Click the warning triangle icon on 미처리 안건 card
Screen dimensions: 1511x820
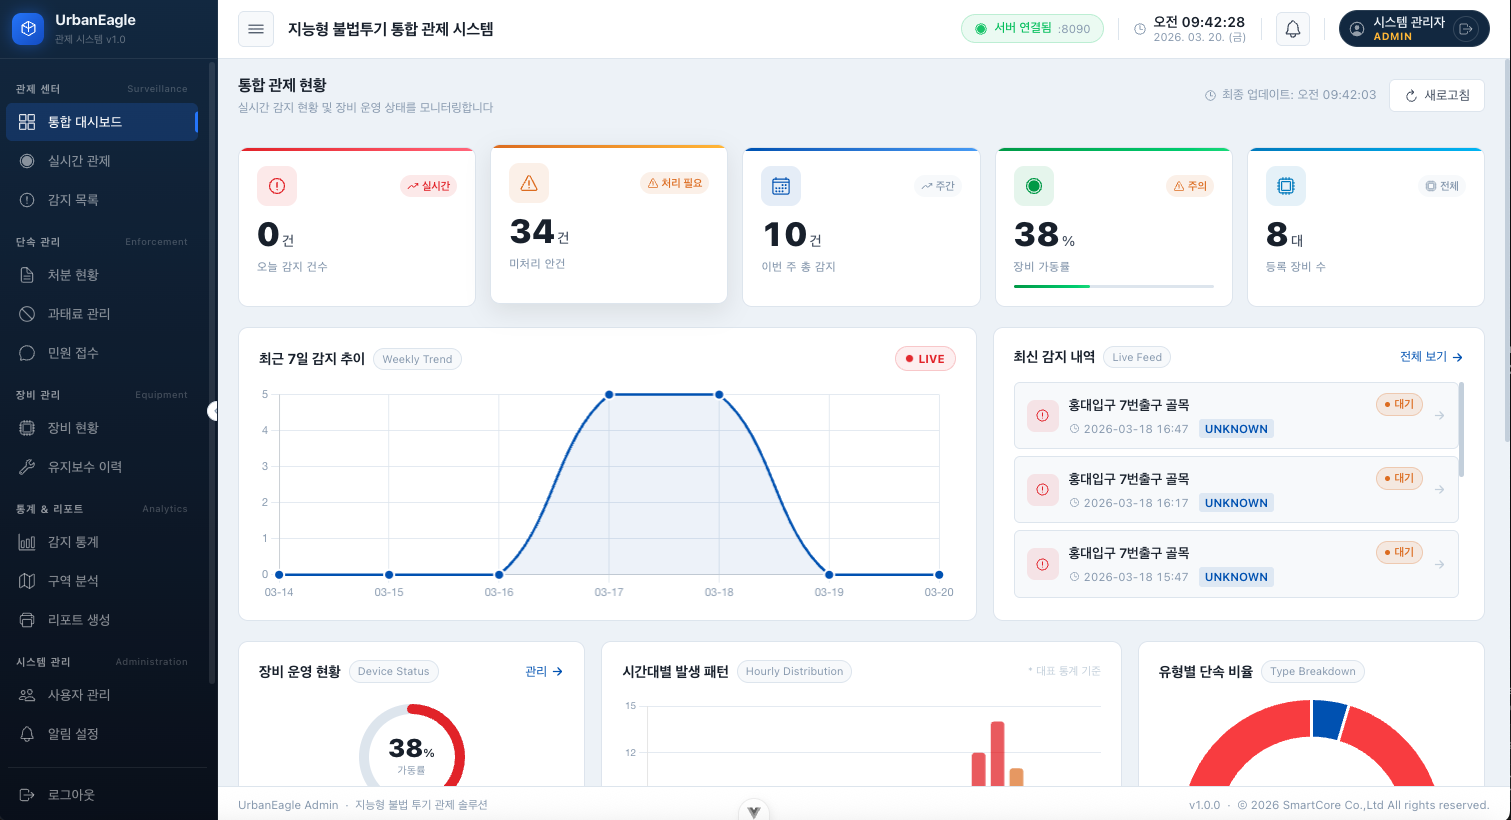tap(529, 183)
